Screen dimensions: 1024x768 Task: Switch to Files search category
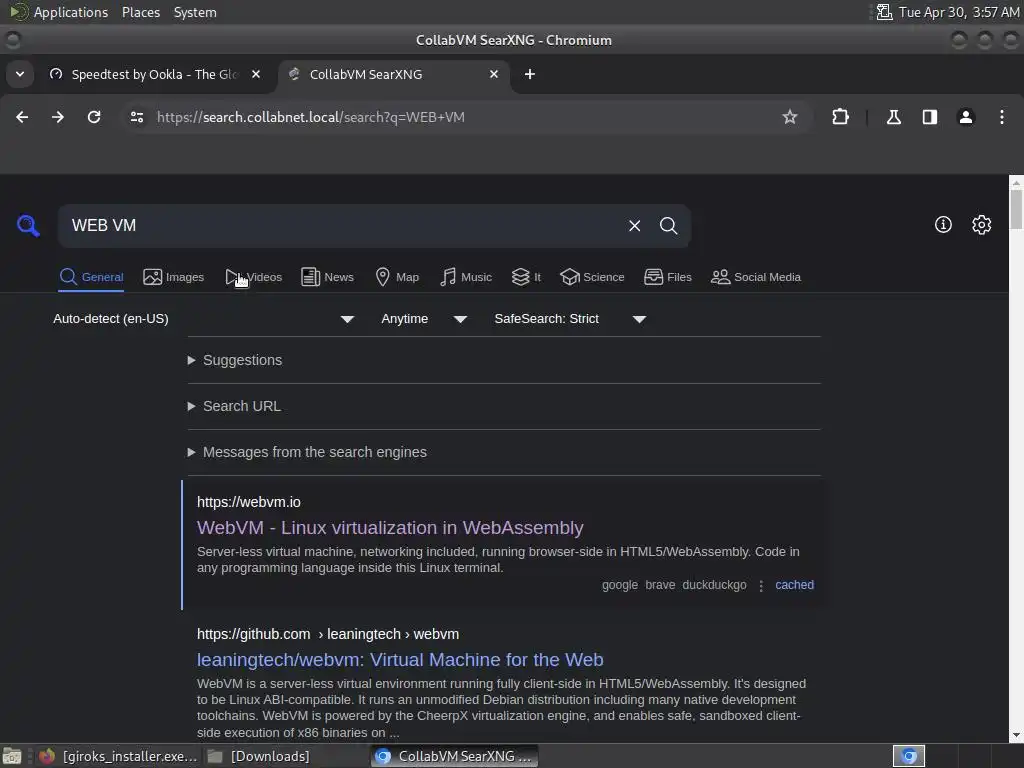point(667,277)
